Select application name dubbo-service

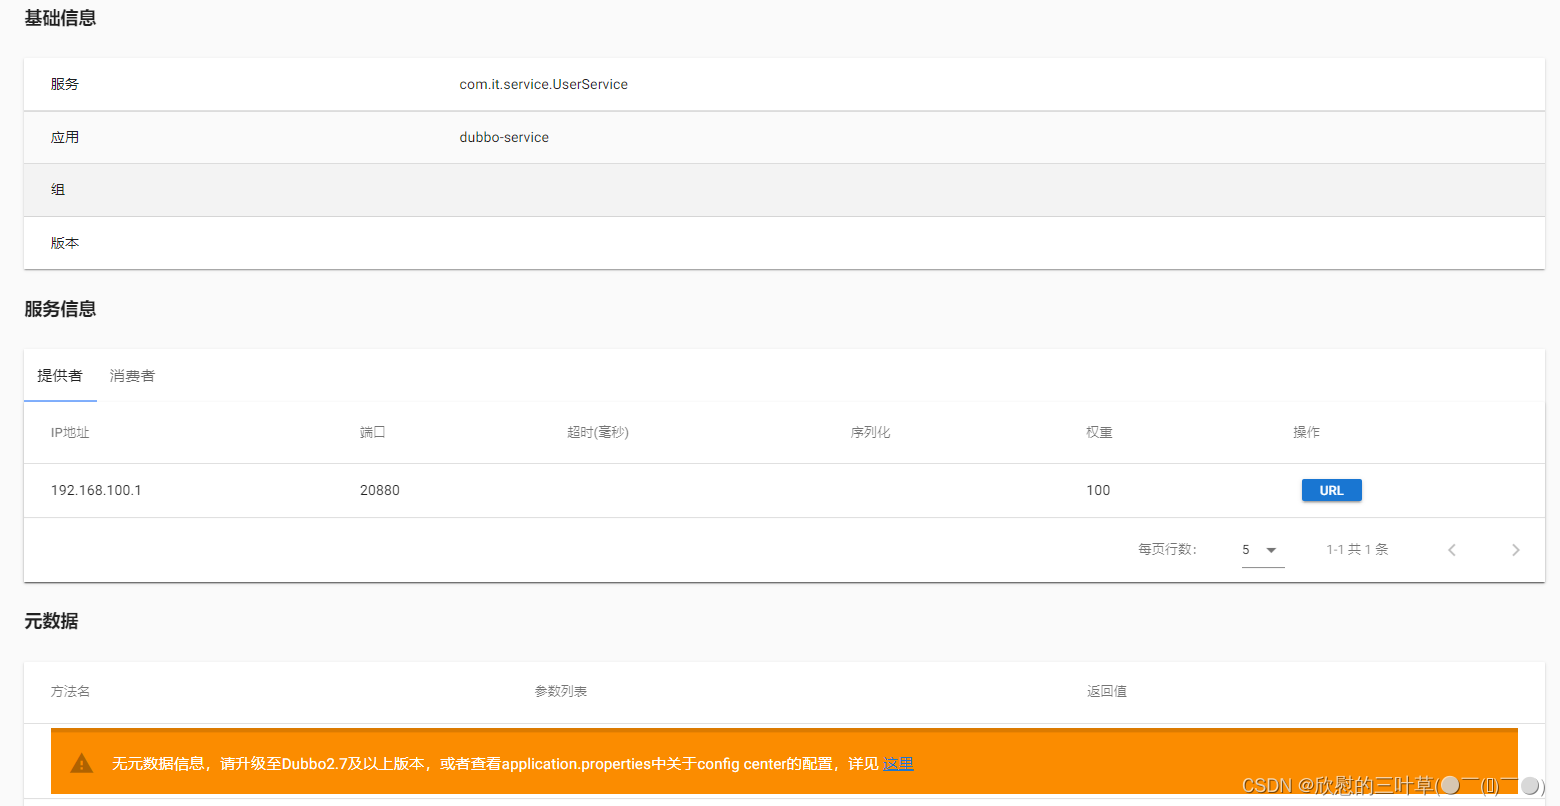tap(504, 137)
